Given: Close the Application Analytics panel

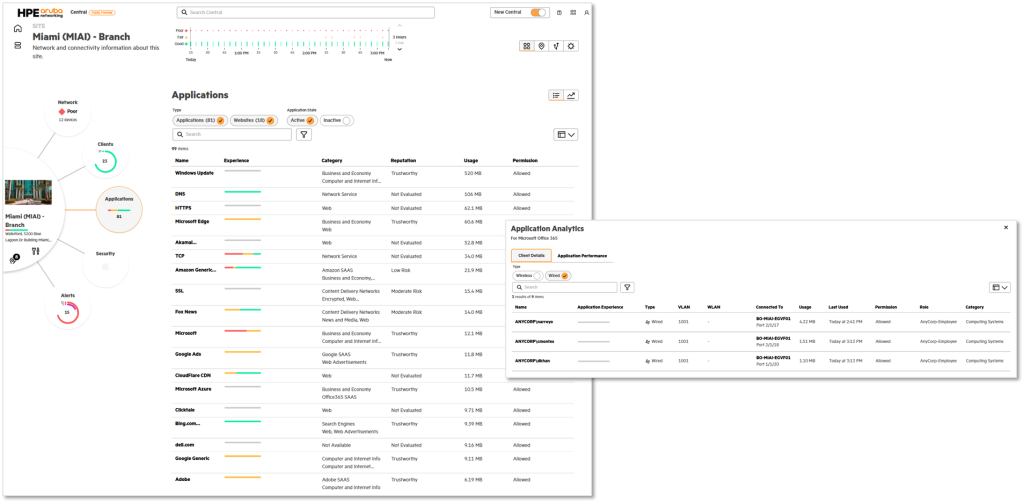Looking at the screenshot, I should pos(1006,227).
